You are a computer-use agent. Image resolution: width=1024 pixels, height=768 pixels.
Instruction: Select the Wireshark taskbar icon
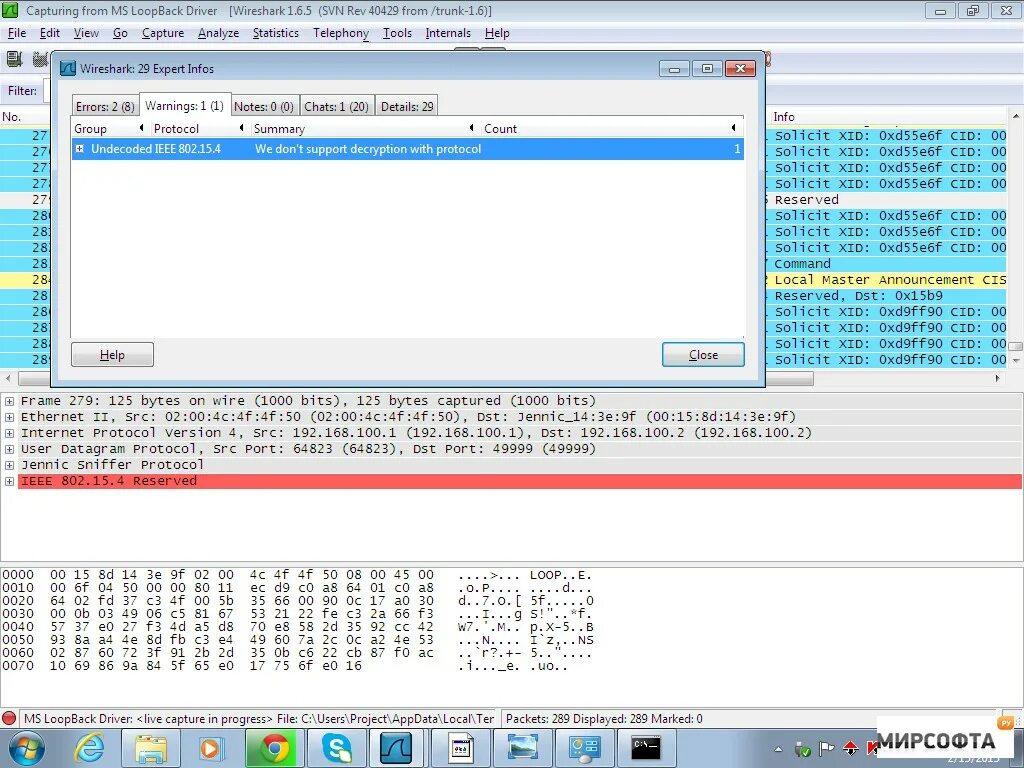coord(396,748)
